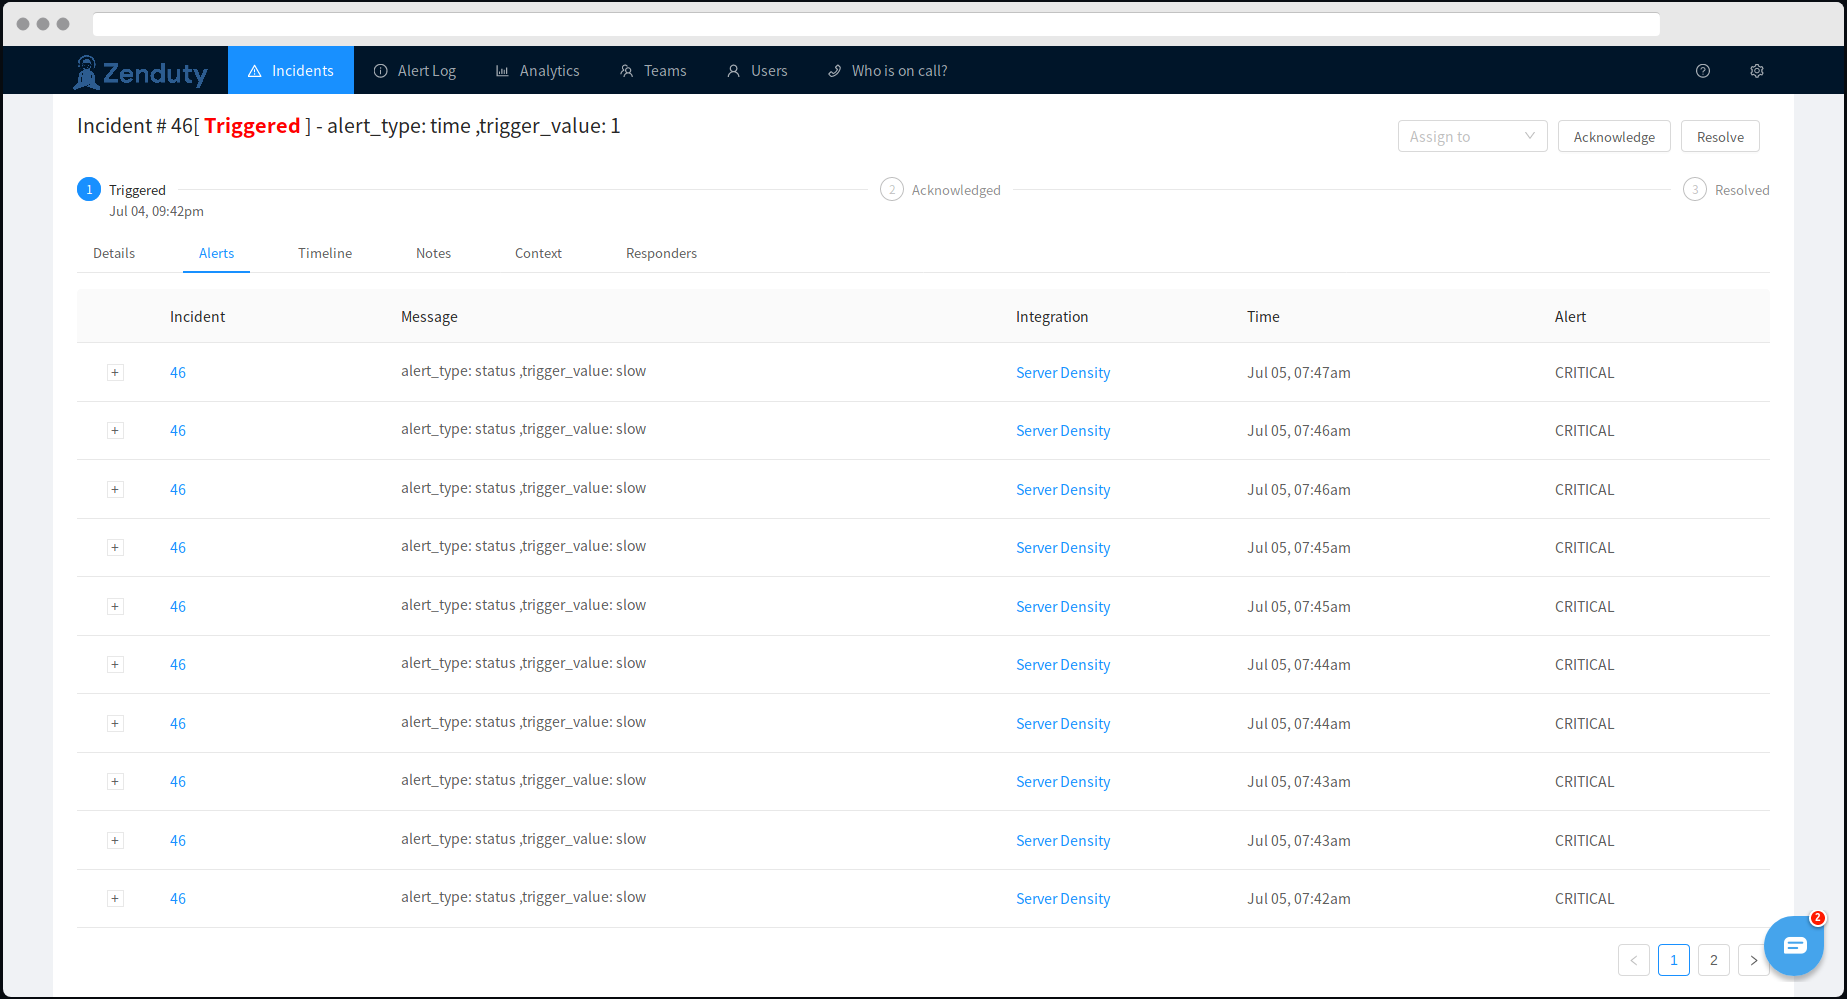Switch to the Responders tab

coord(661,254)
